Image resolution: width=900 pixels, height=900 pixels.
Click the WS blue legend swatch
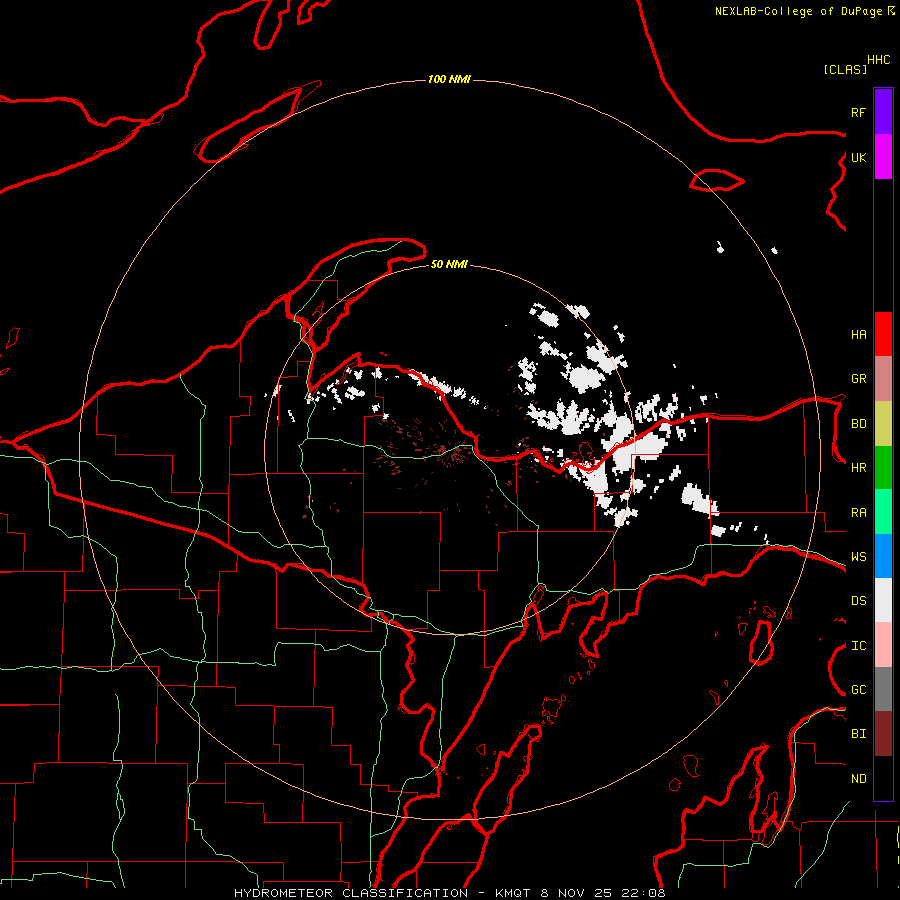[x=883, y=556]
